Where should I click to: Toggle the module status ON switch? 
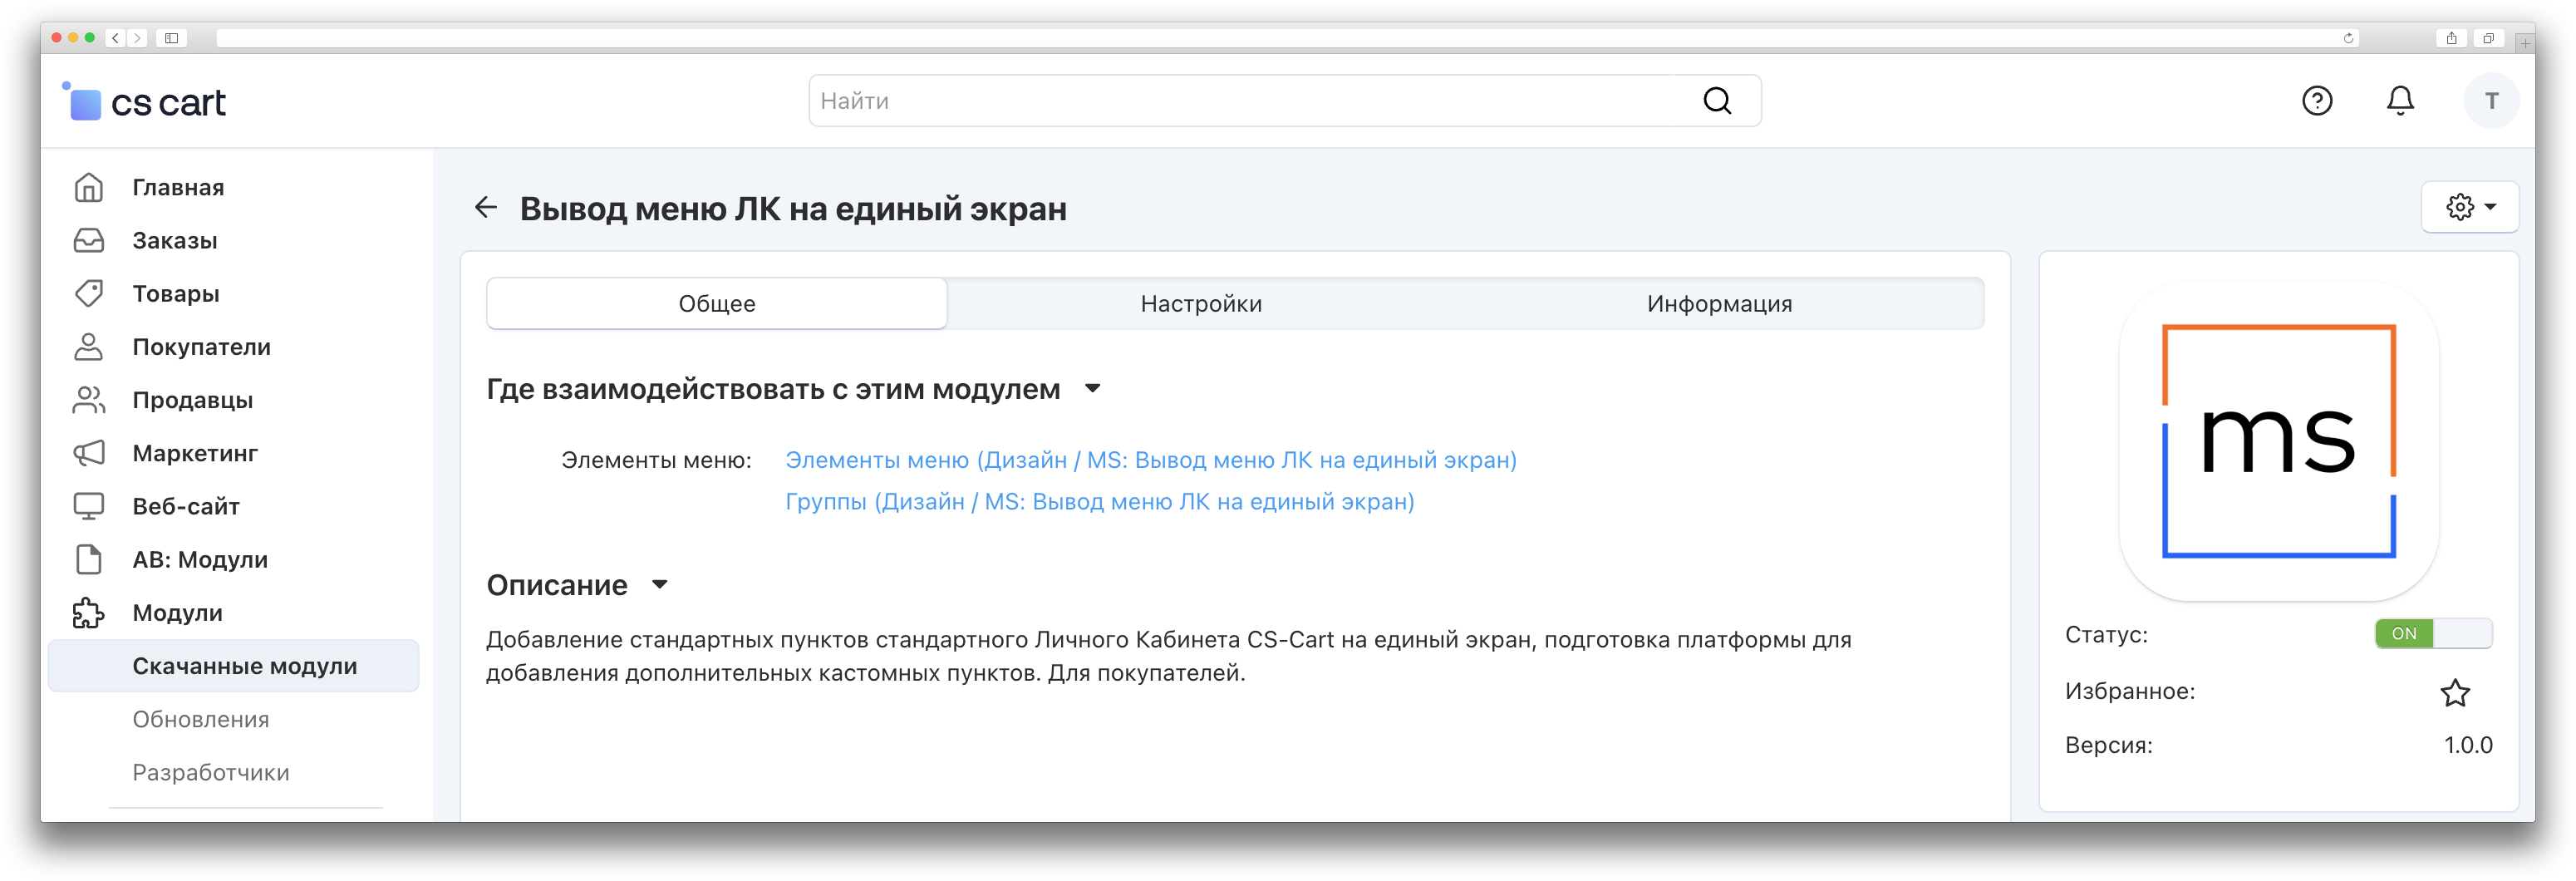[x=2432, y=634]
